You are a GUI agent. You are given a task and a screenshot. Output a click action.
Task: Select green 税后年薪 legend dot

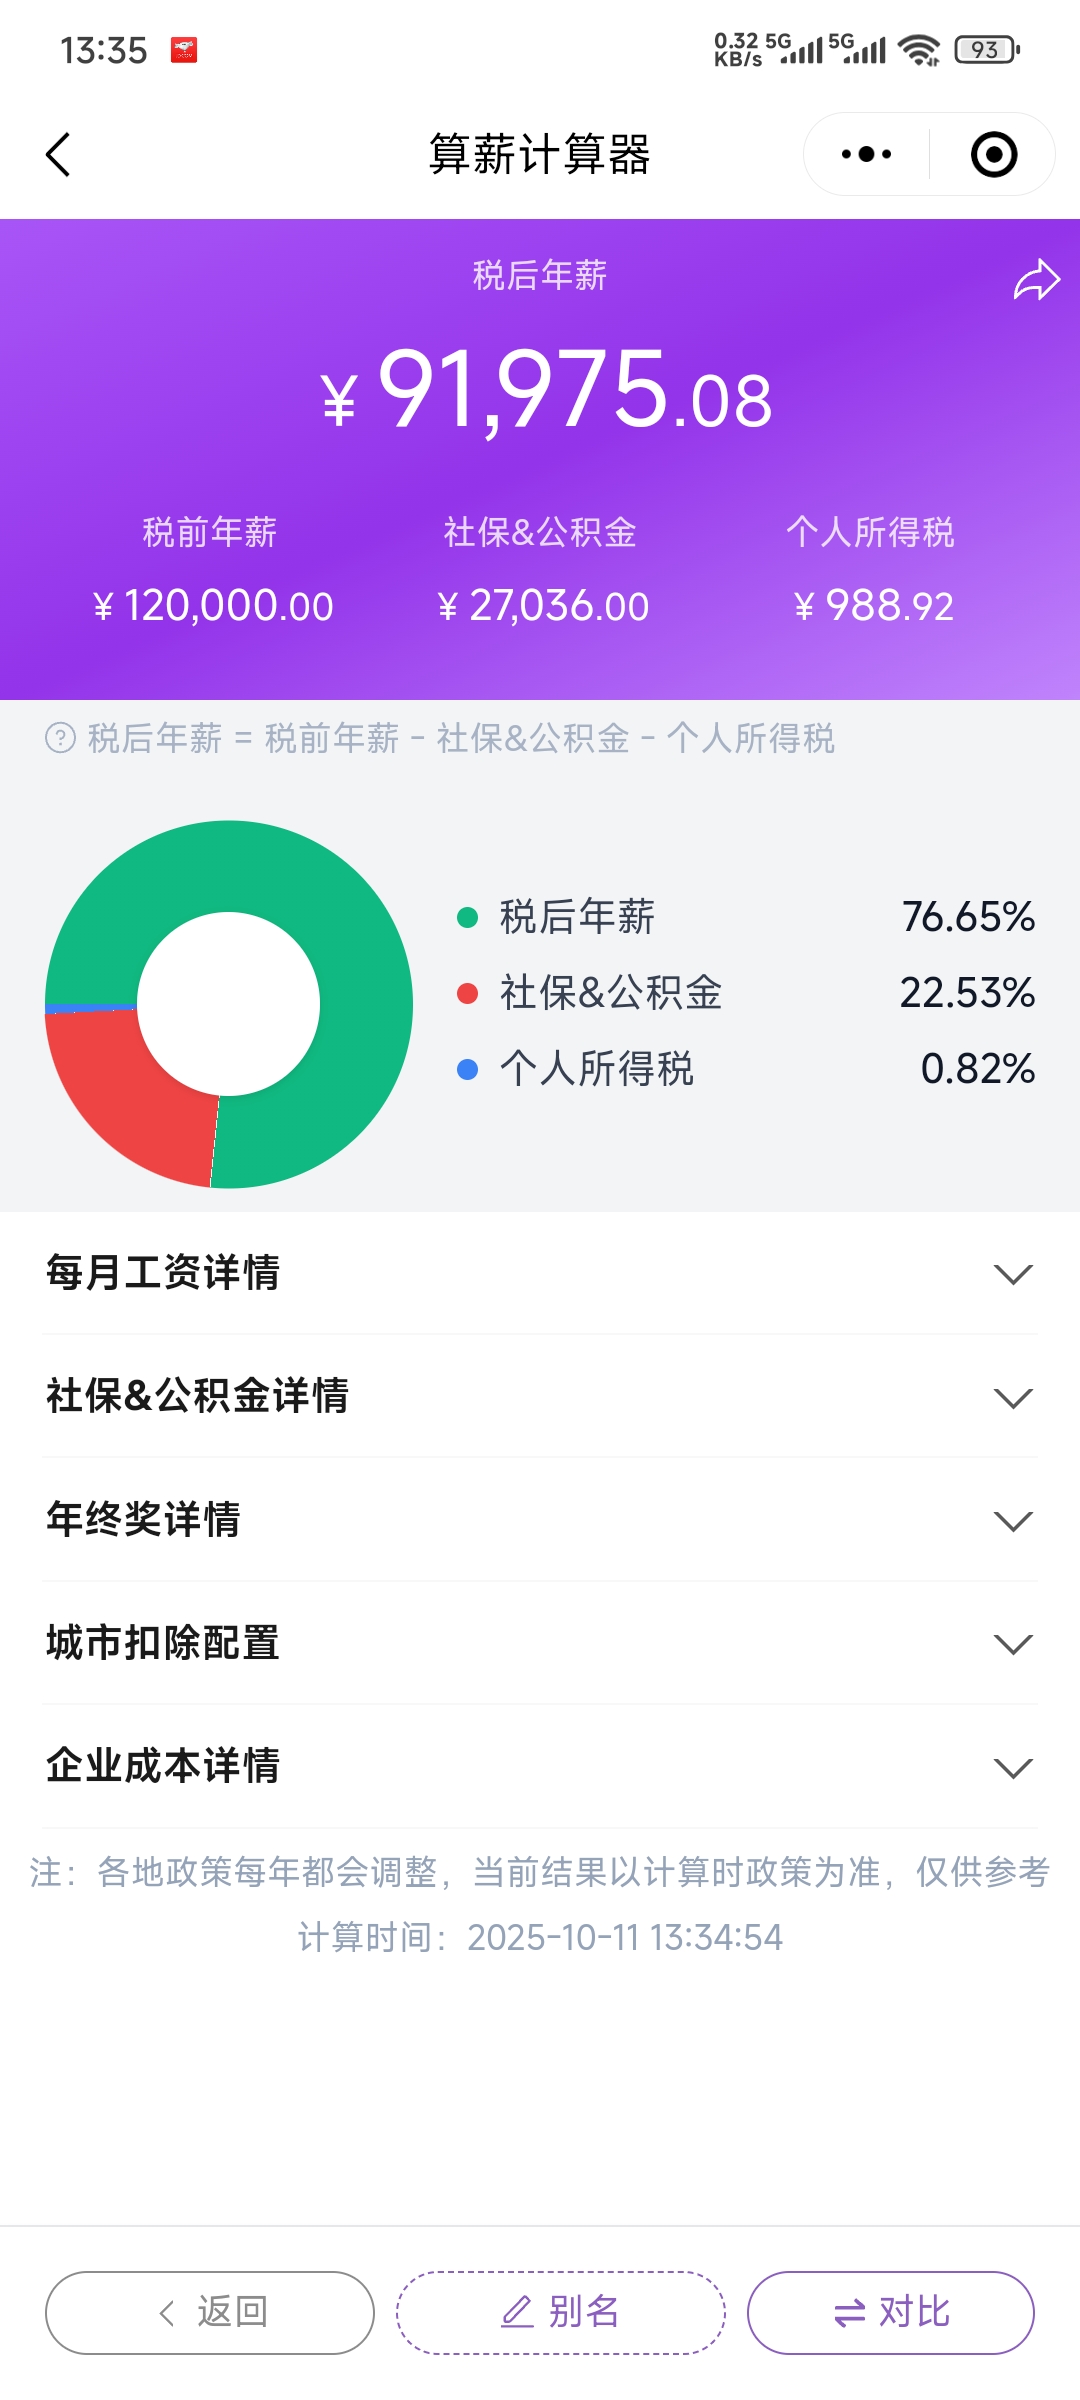[x=467, y=917]
